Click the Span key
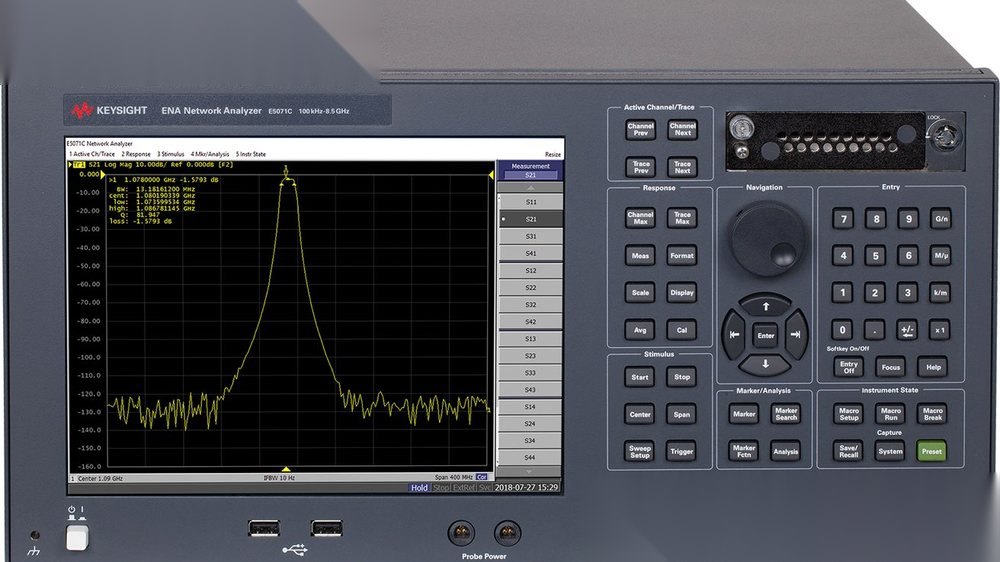1000x562 pixels. coord(682,414)
